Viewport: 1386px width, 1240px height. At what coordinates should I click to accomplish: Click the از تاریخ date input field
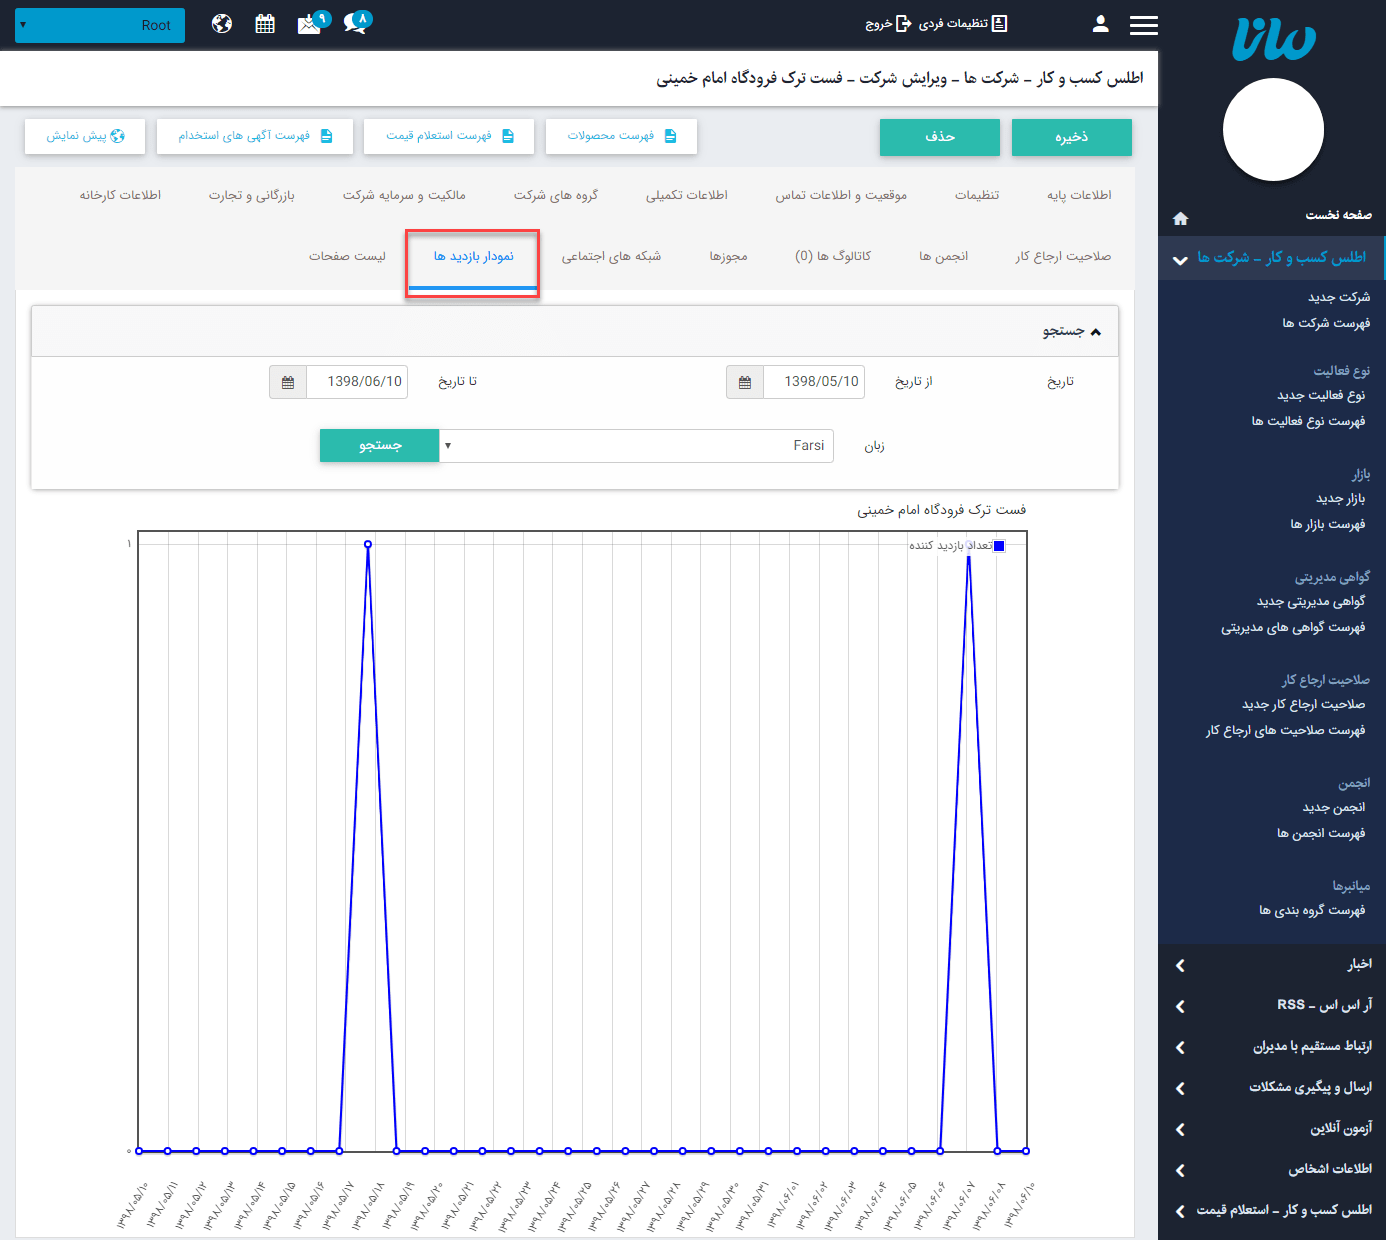[814, 382]
